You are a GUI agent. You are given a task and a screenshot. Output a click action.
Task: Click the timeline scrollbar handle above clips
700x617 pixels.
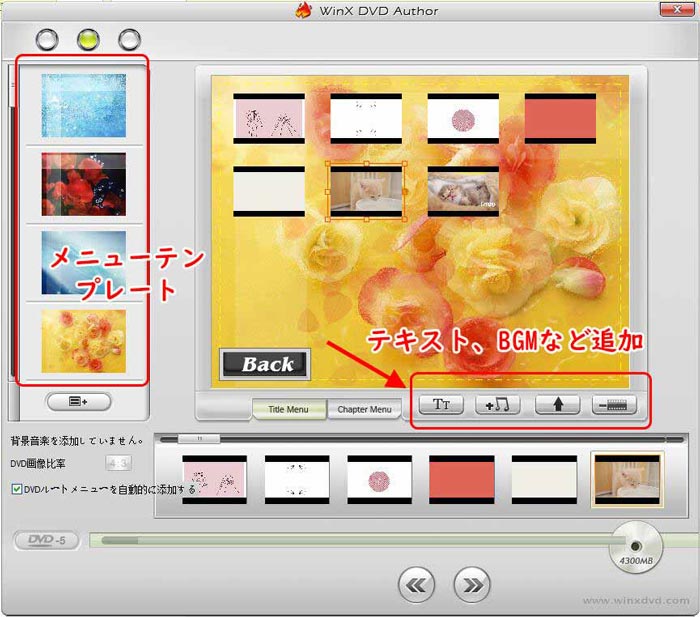click(199, 439)
